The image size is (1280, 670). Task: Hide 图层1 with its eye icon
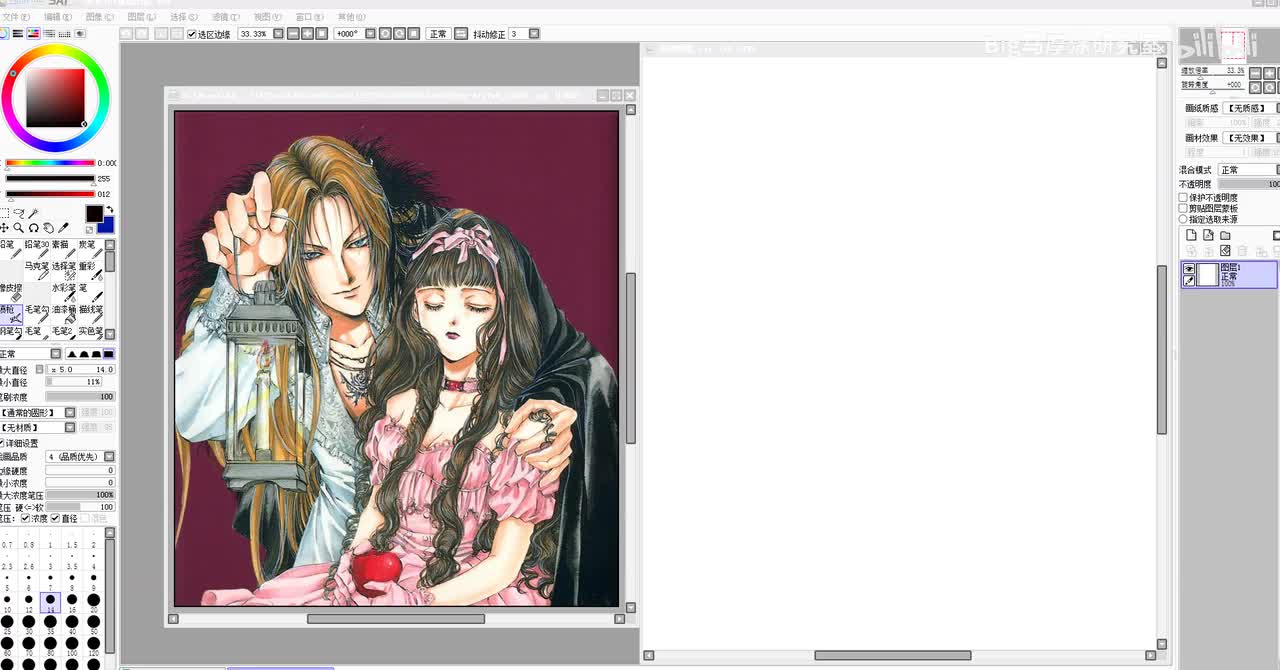[1189, 268]
